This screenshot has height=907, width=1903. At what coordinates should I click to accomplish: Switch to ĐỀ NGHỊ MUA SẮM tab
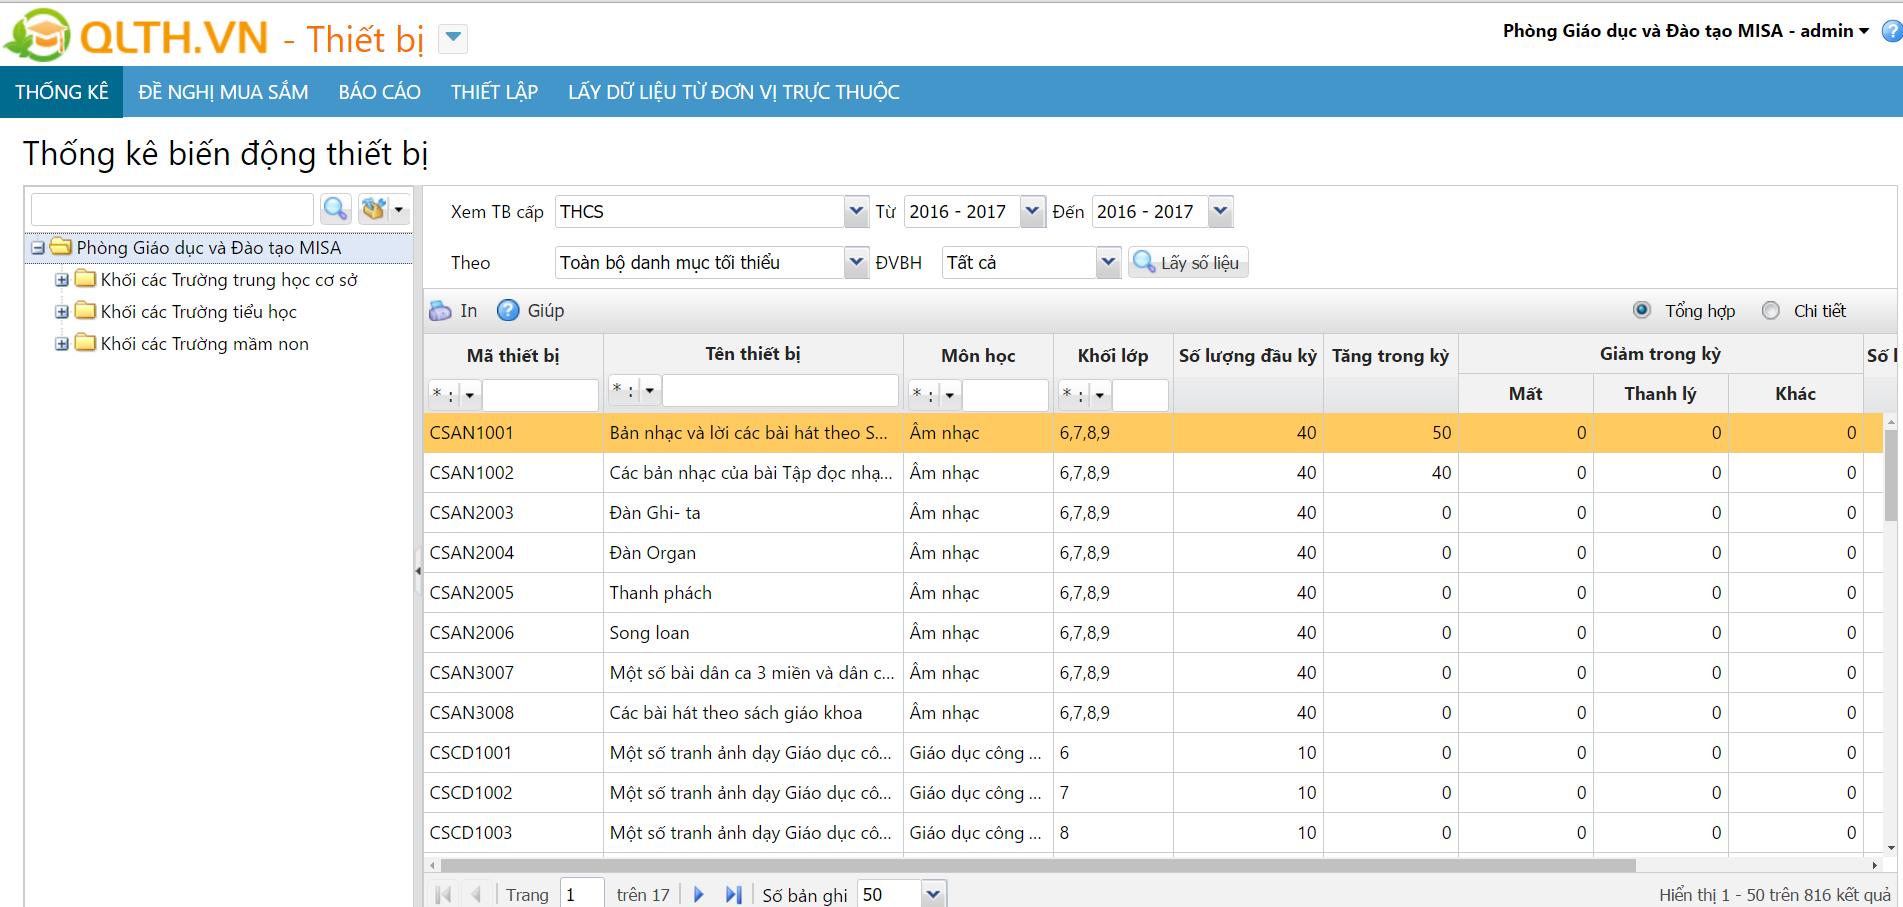(x=223, y=92)
